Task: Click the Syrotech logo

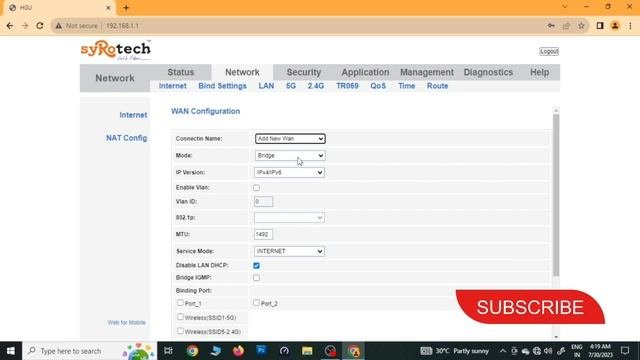Action: [x=116, y=51]
